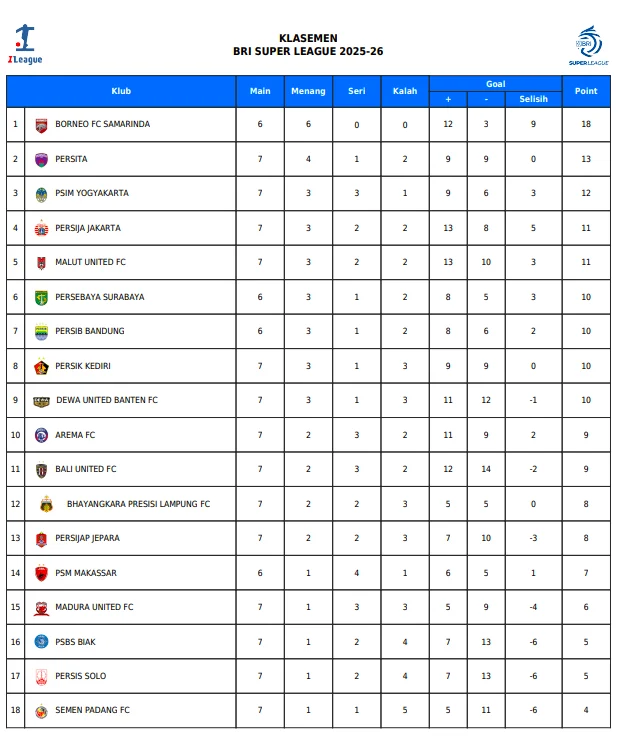Click the Menang column header
622x737 pixels.
pos(308,91)
